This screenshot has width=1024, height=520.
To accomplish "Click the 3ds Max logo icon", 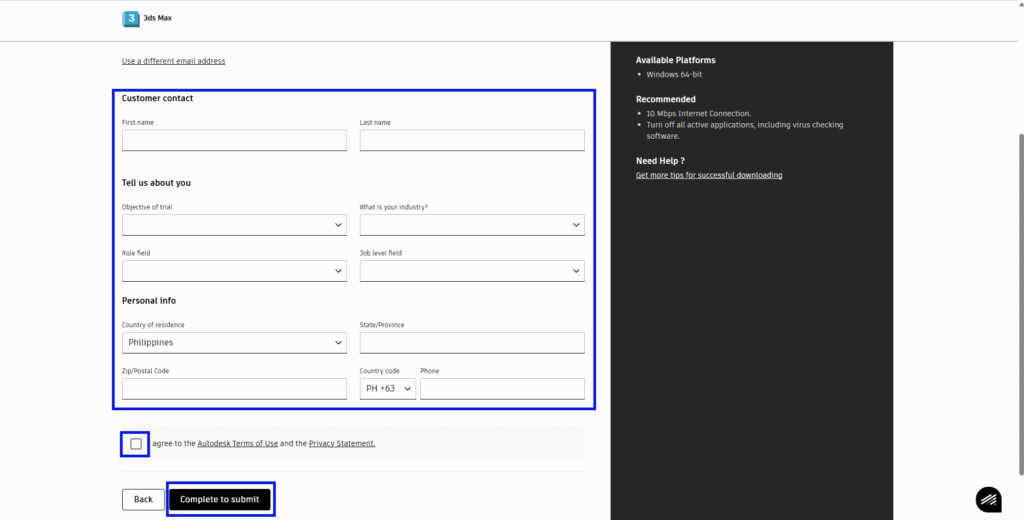I will (130, 19).
